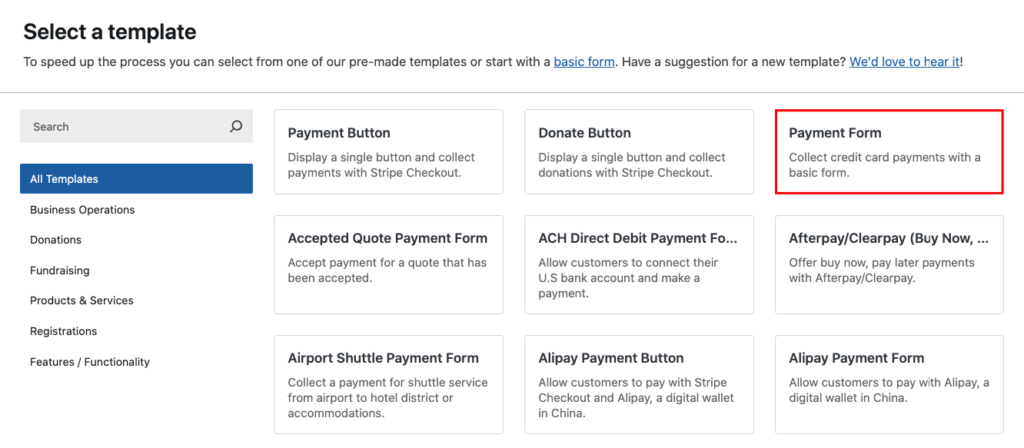Viewport: 1024px width, 448px height.
Task: Click the search magnifier icon
Action: click(x=236, y=127)
